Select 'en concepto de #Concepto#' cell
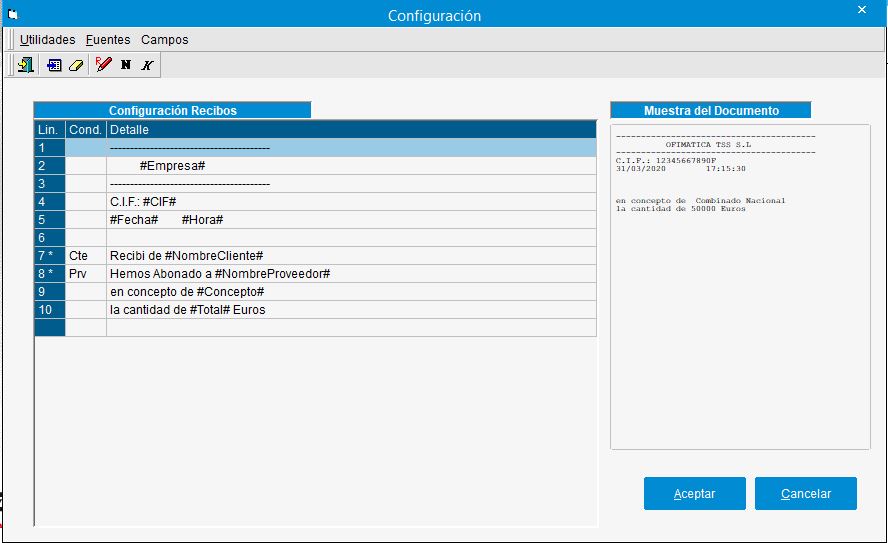Image resolution: width=888 pixels, height=543 pixels. pyautogui.click(x=351, y=292)
